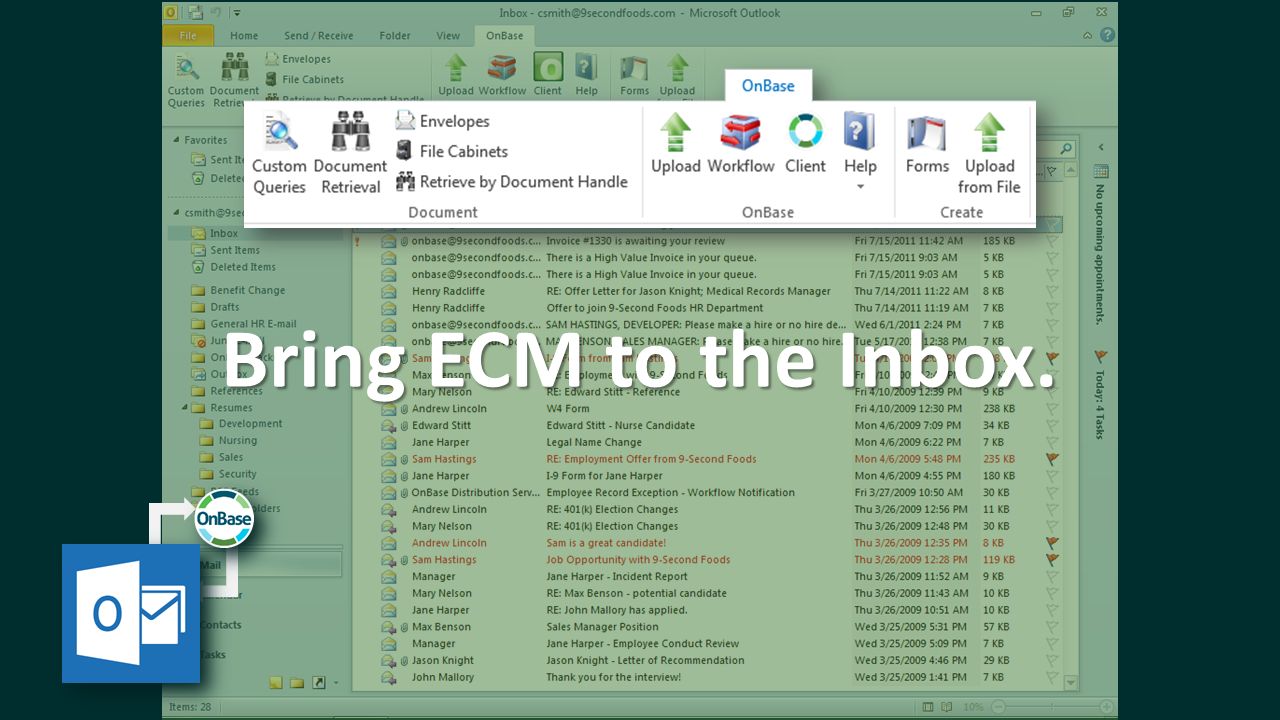Click Retrieve by Document Handle in magnified callout
1280x720 pixels.
[x=511, y=181]
